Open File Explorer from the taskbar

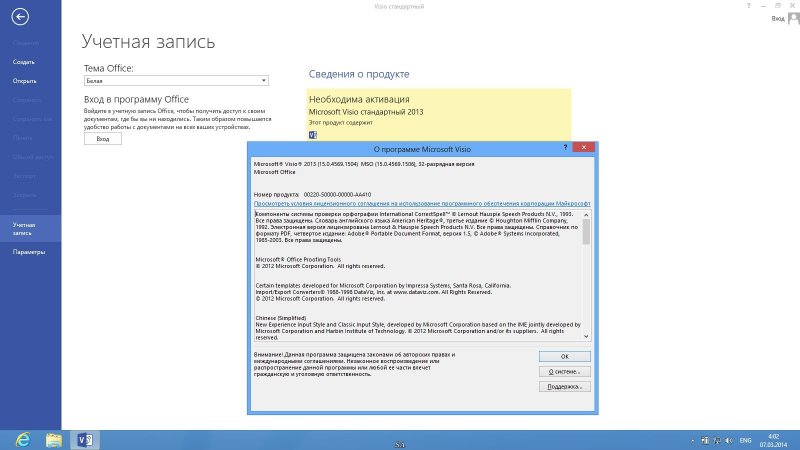(54, 440)
